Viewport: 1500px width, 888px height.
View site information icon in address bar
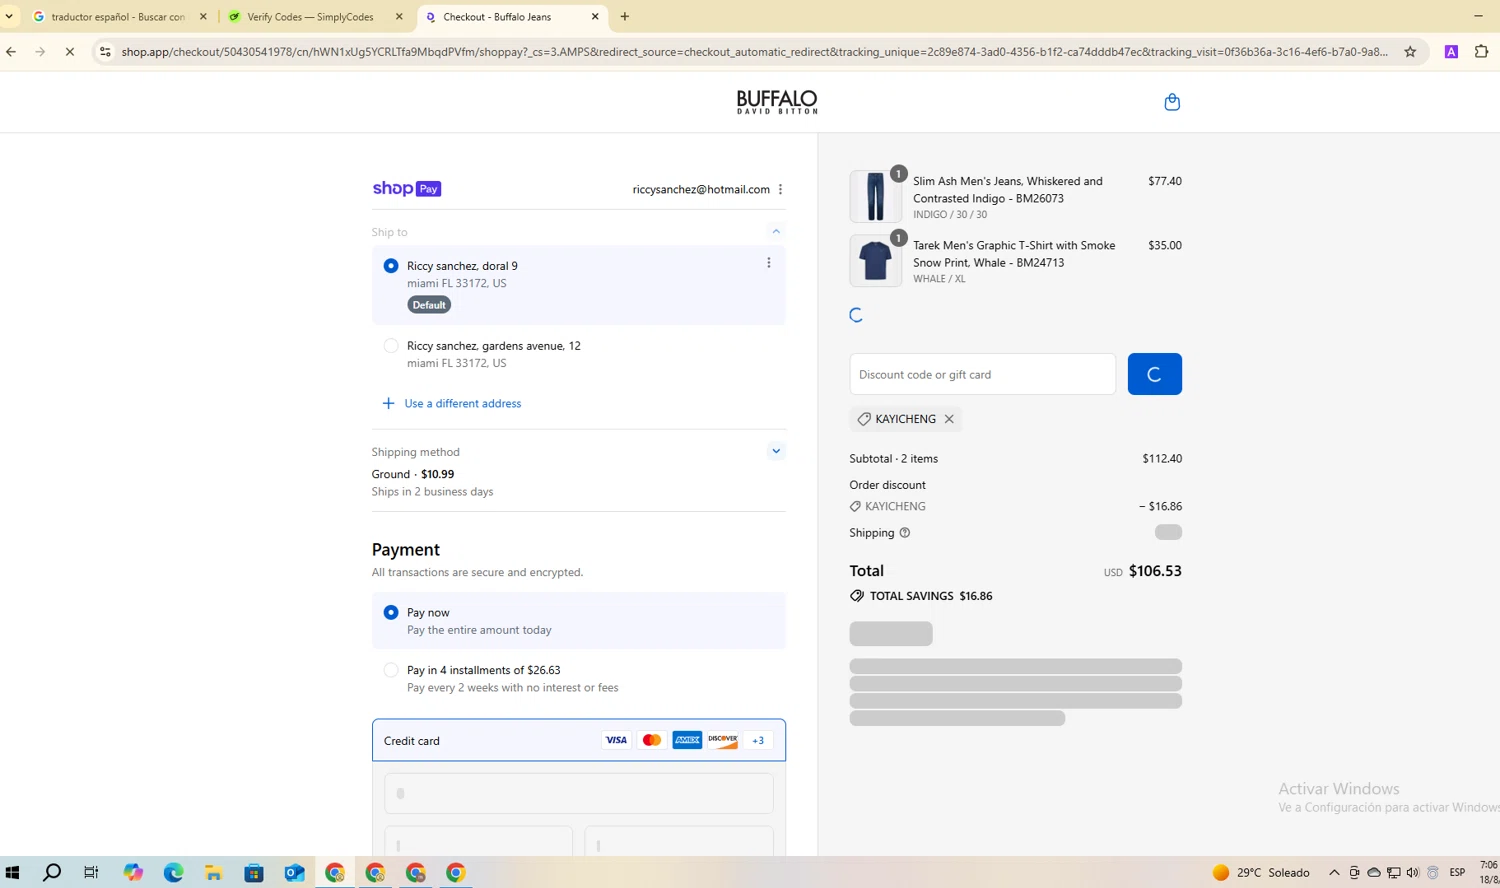[x=105, y=52]
